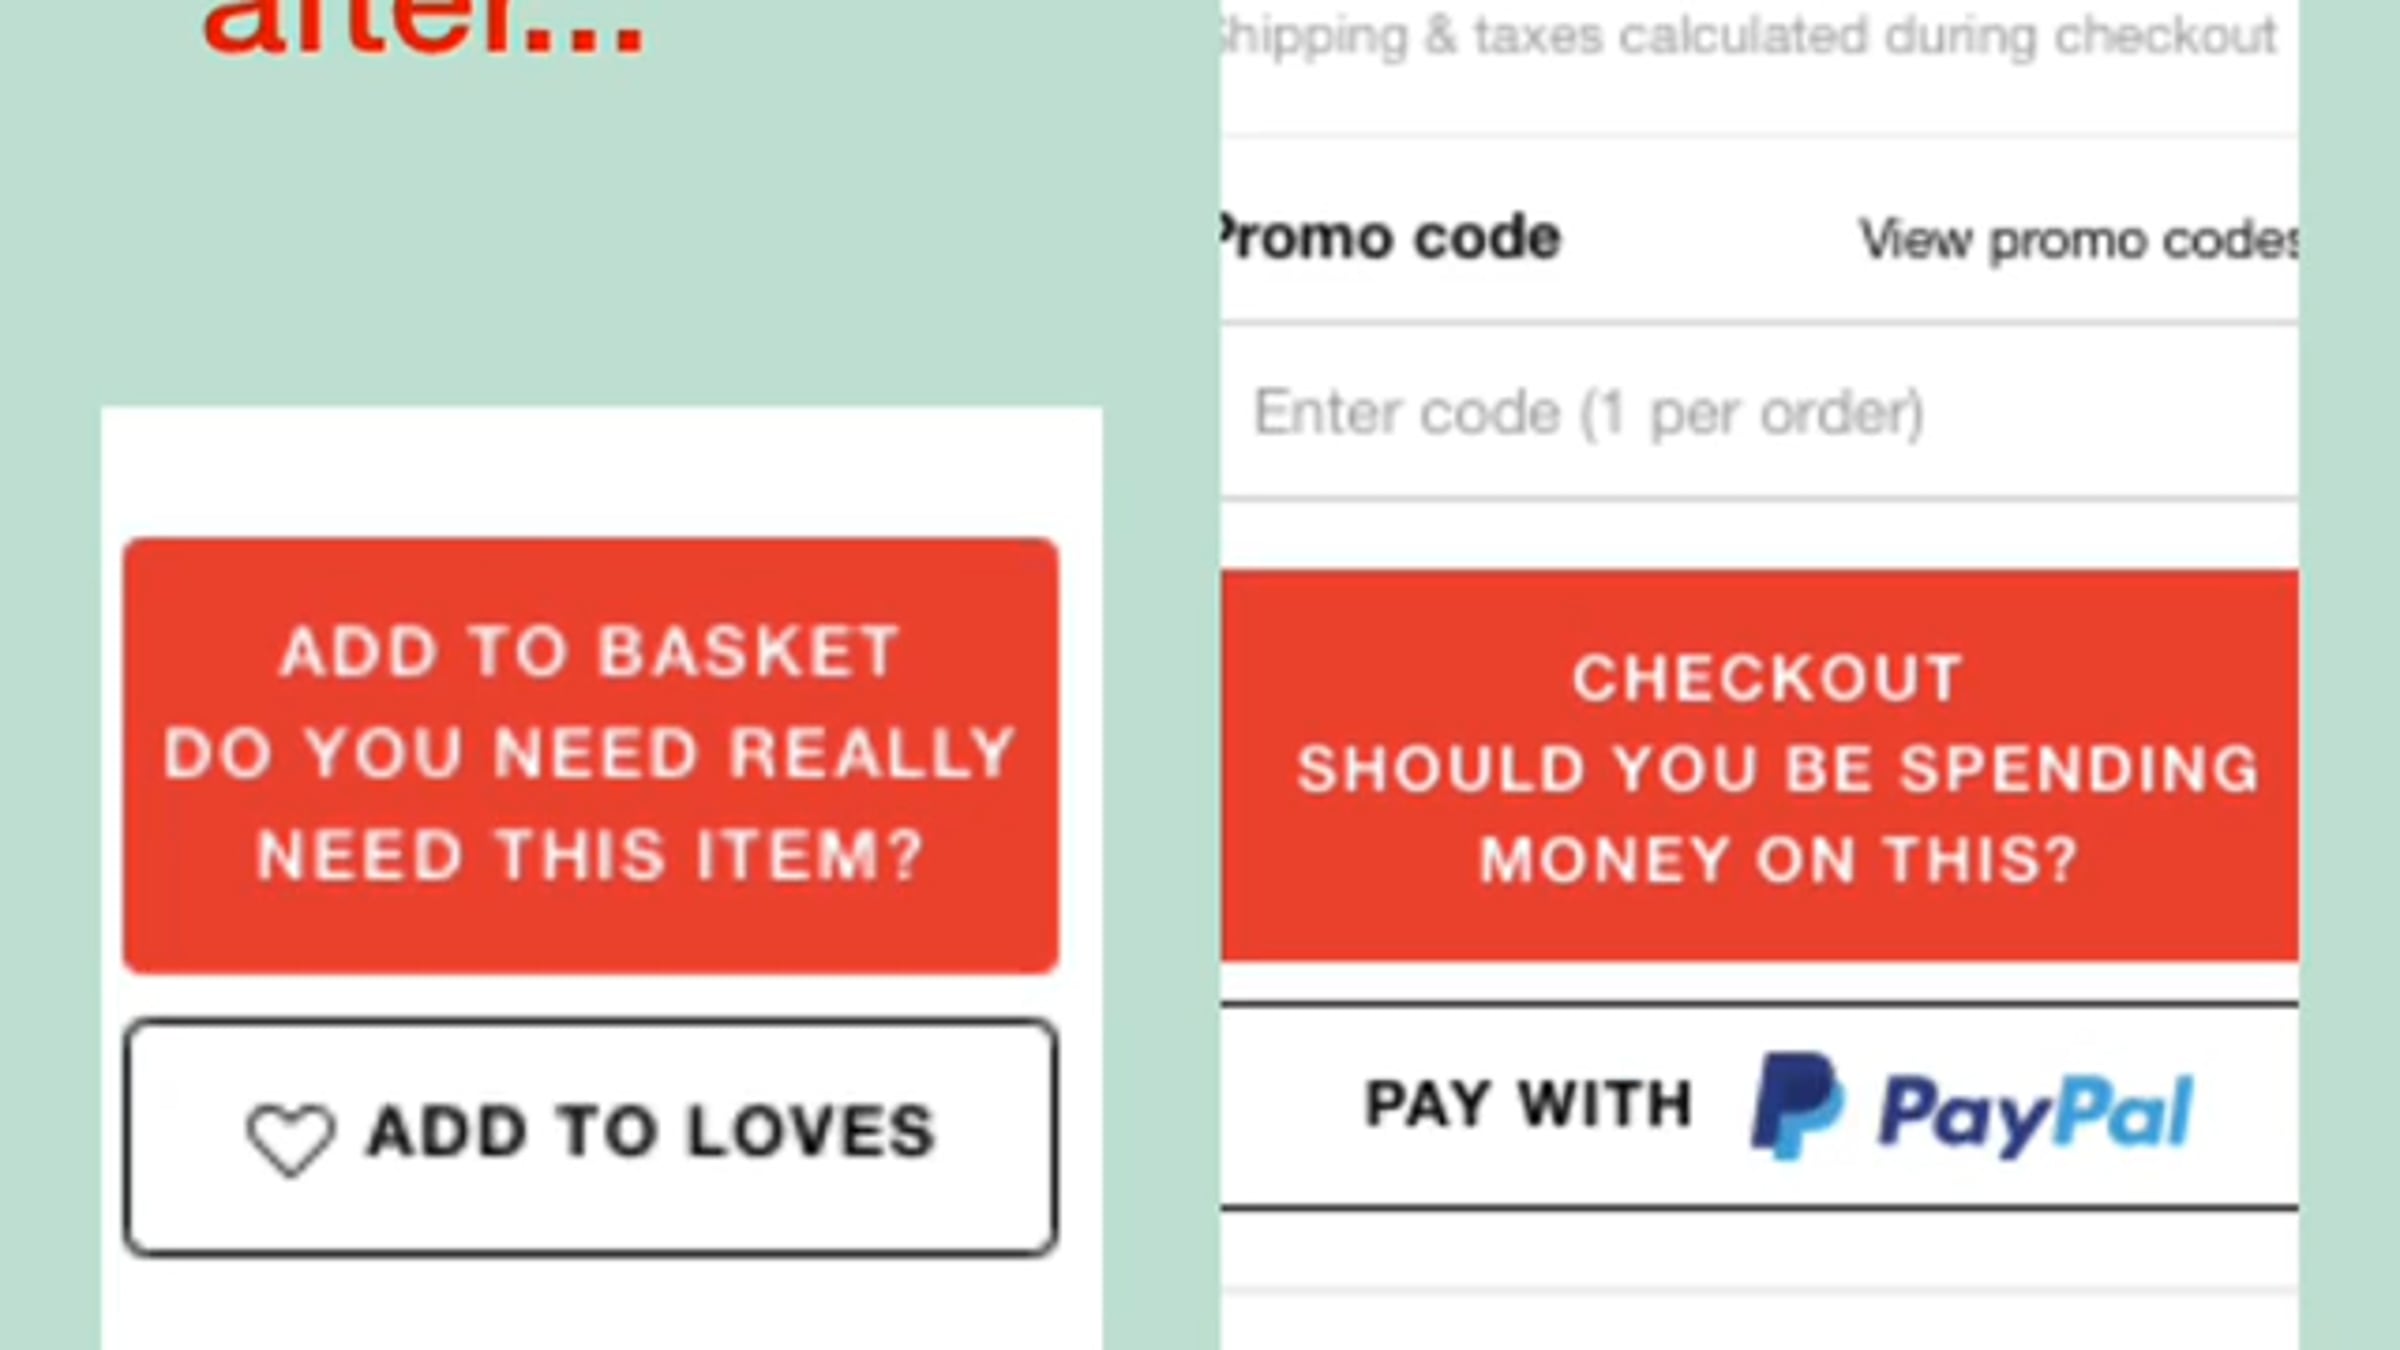Click the divider line under the promo code field
The height and width of the screenshot is (1350, 2400).
tap(1759, 498)
